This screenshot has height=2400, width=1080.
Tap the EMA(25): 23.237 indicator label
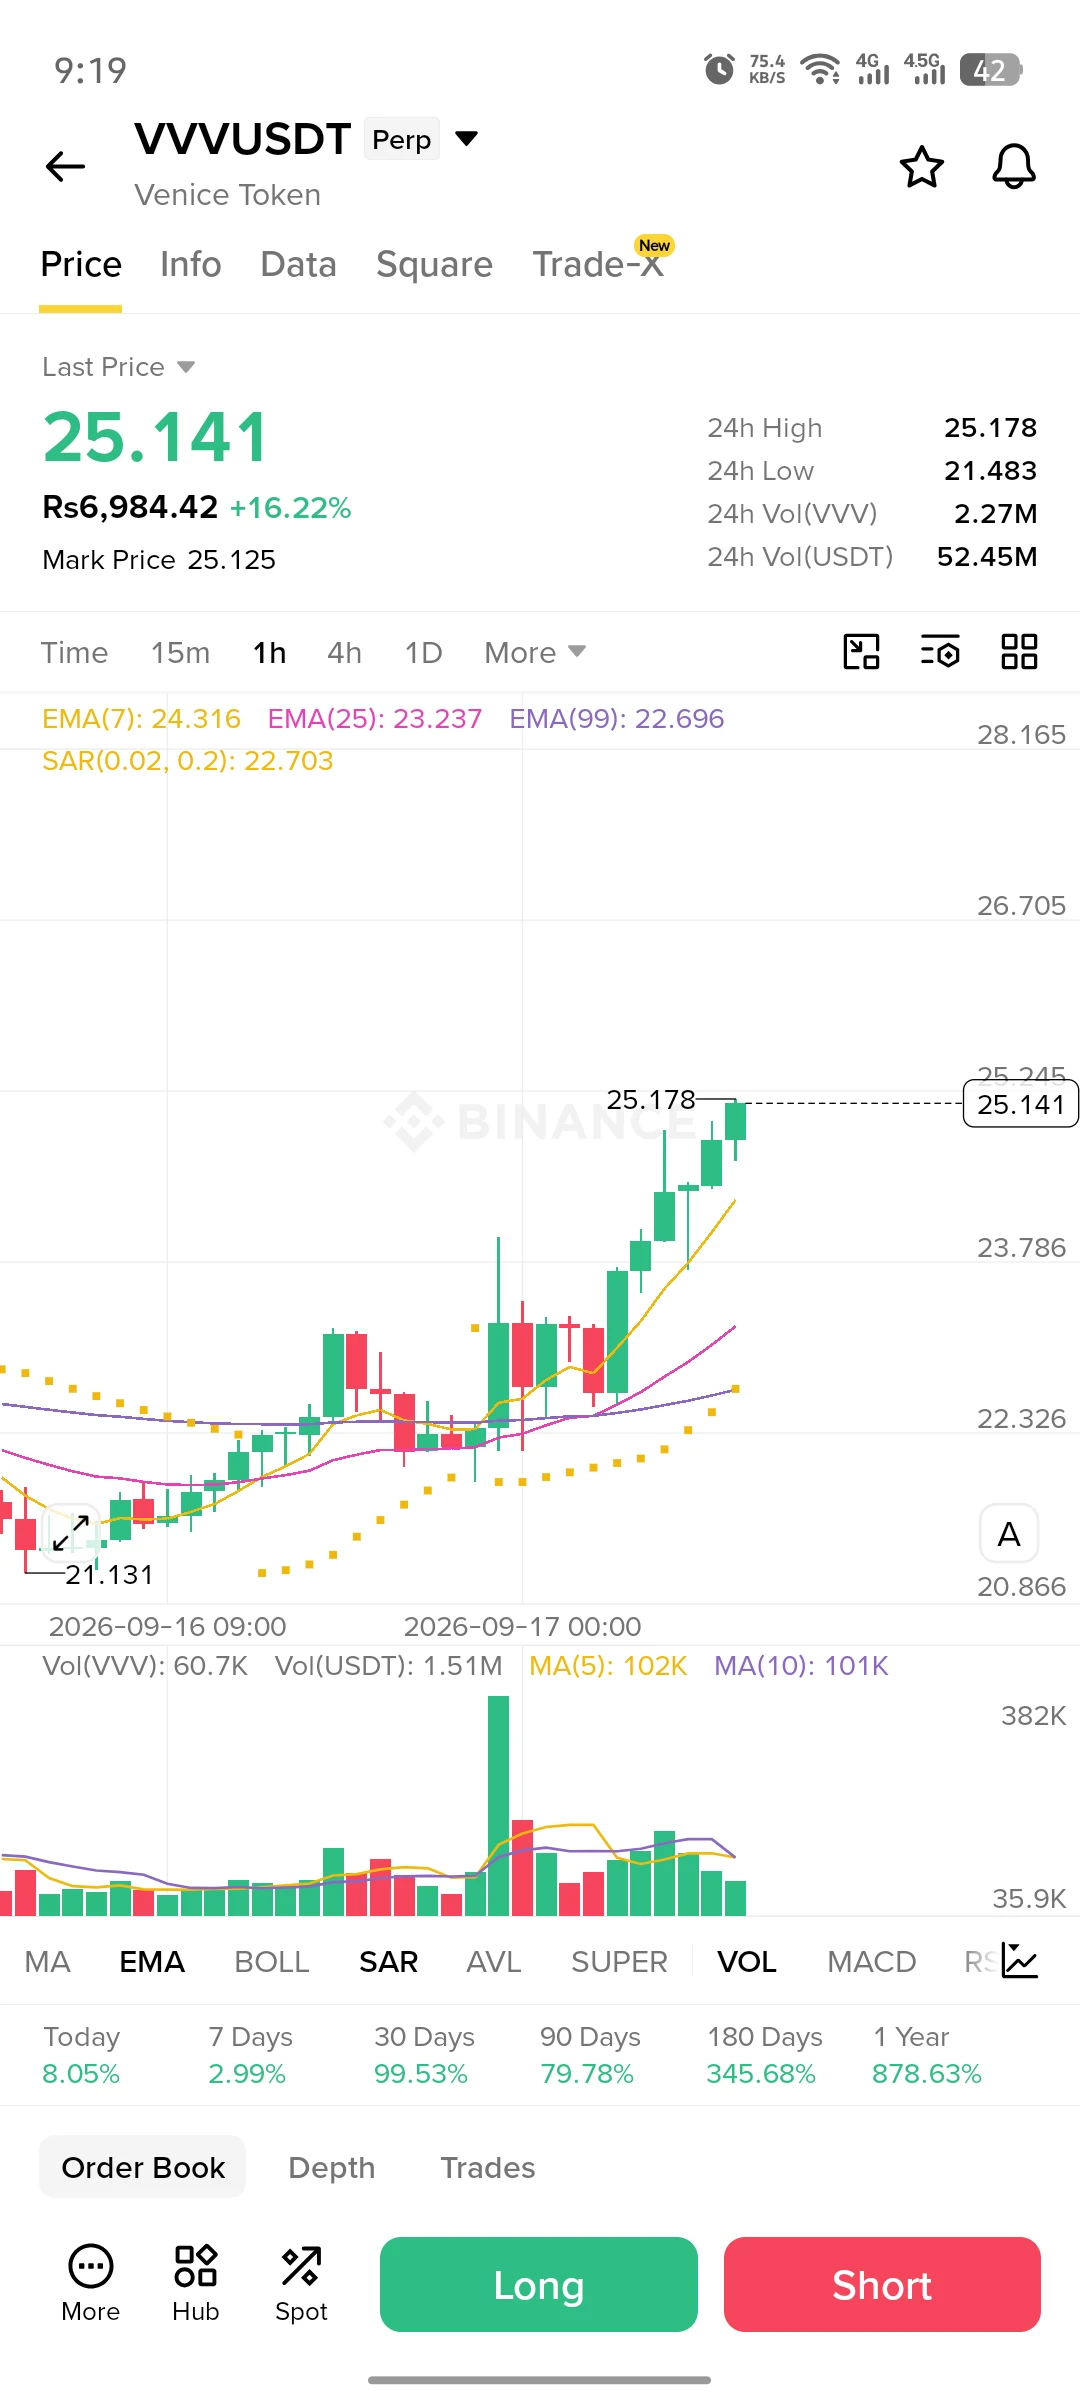click(x=375, y=718)
